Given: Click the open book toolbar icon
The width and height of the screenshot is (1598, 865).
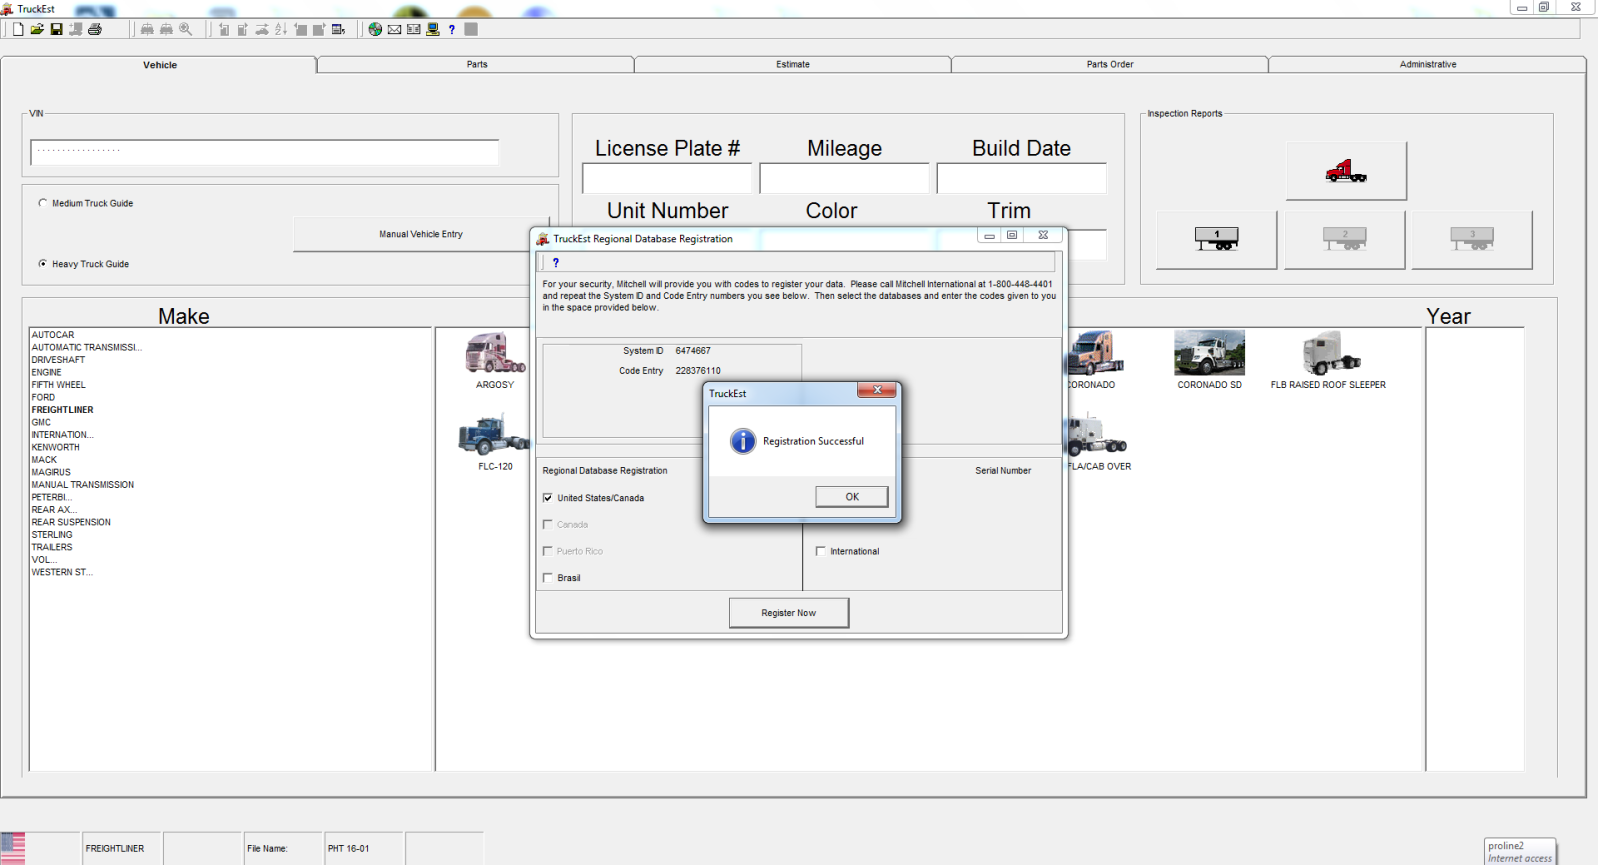Looking at the screenshot, I should coord(413,29).
